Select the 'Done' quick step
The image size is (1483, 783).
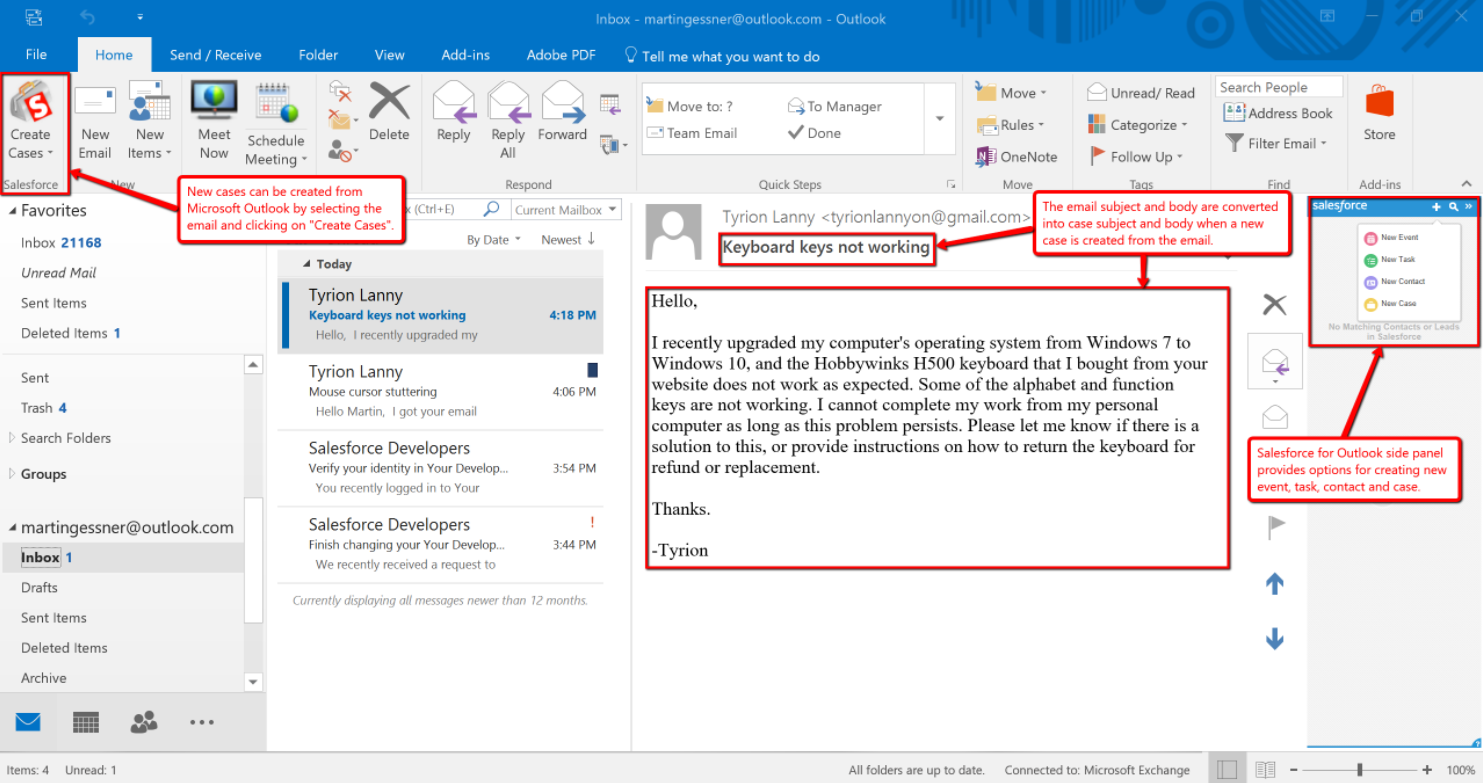click(814, 133)
